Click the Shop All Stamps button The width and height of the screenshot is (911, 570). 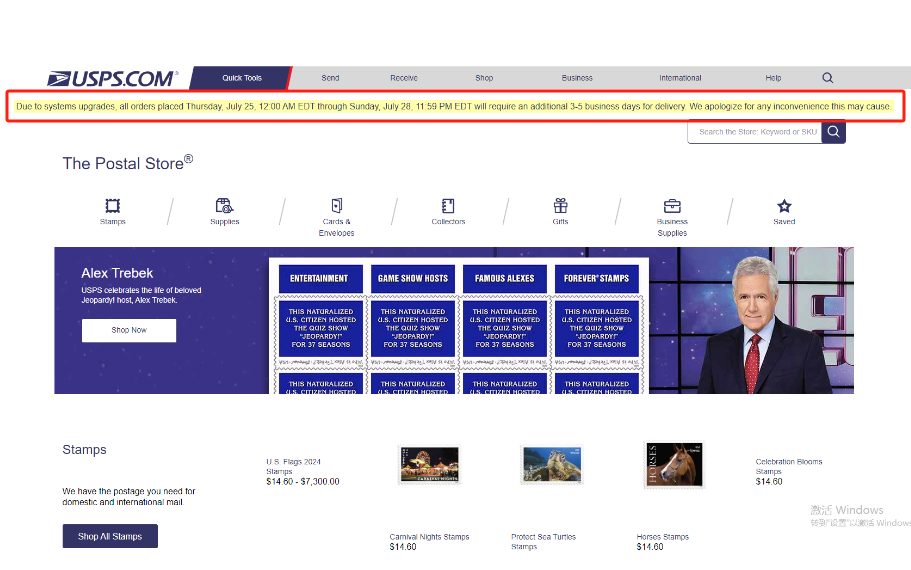[x=110, y=536]
